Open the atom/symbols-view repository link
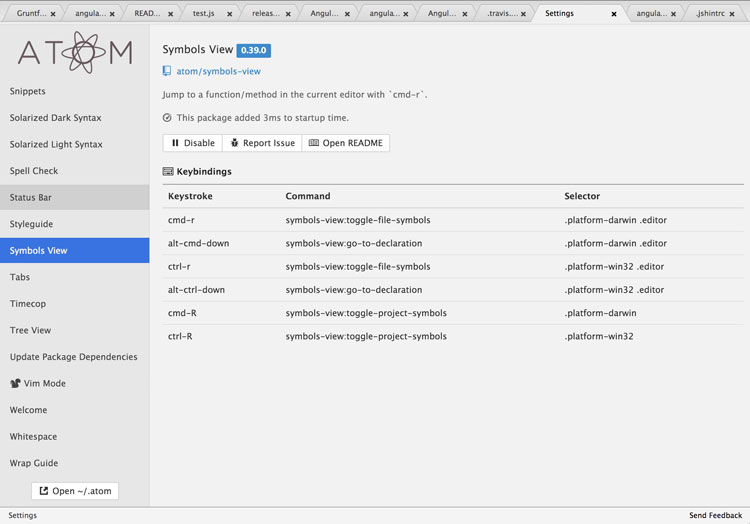The height and width of the screenshot is (524, 750). [219, 71]
